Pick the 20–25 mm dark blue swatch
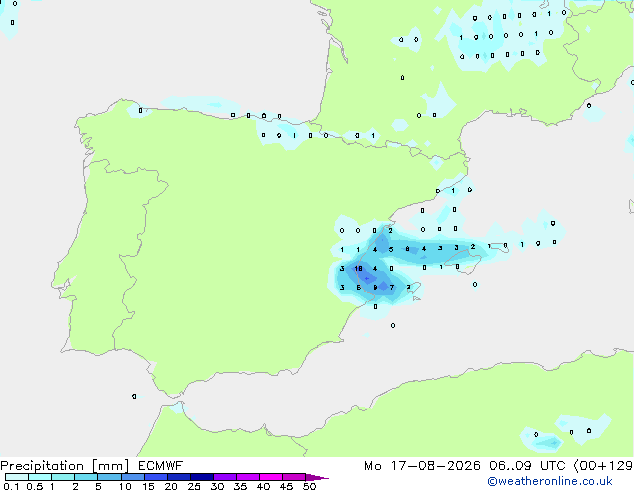 point(178,477)
